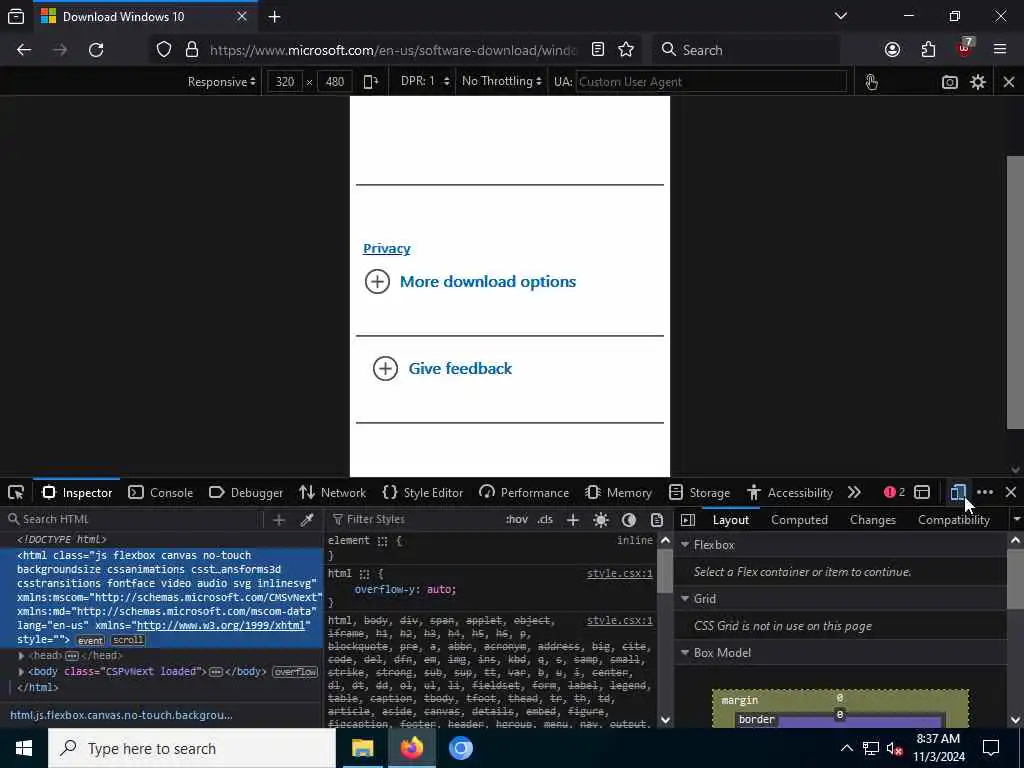Open the Memory tab
The height and width of the screenshot is (768, 1024).
[618, 492]
